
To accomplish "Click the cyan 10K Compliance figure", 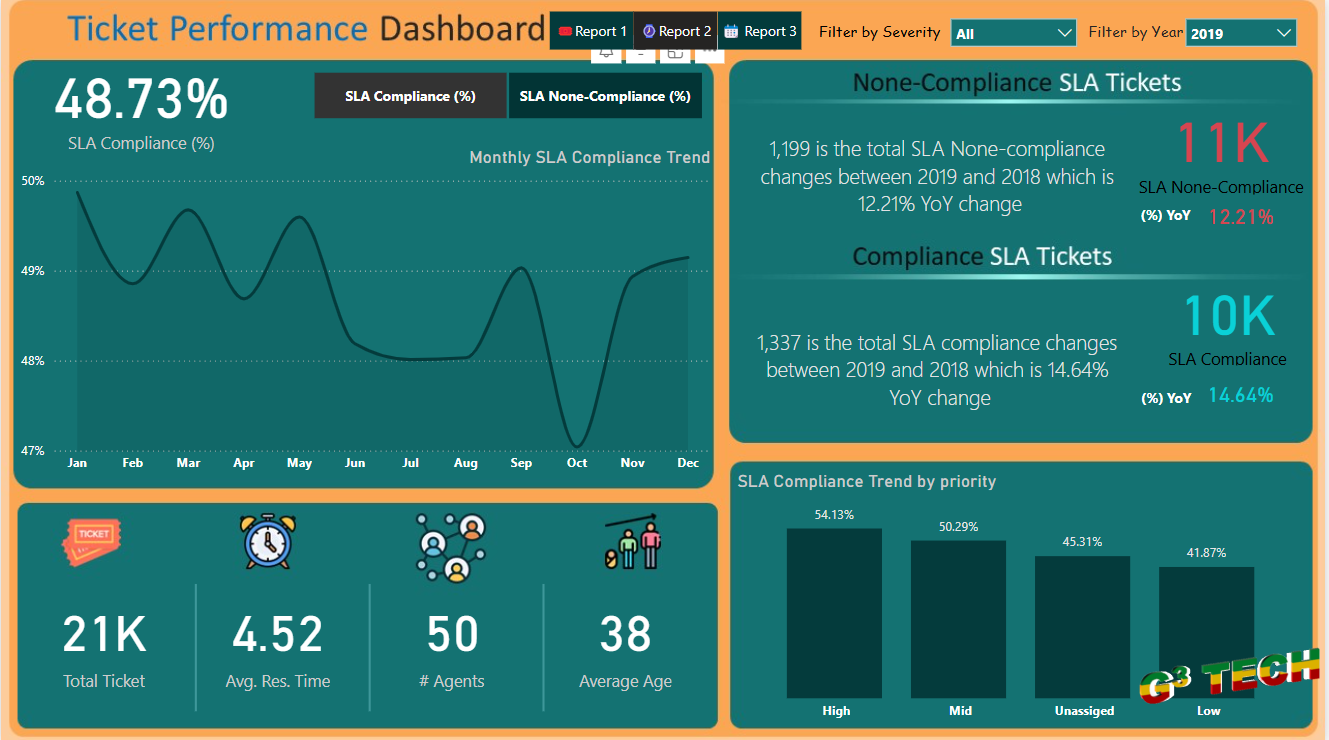I will pyautogui.click(x=1228, y=315).
